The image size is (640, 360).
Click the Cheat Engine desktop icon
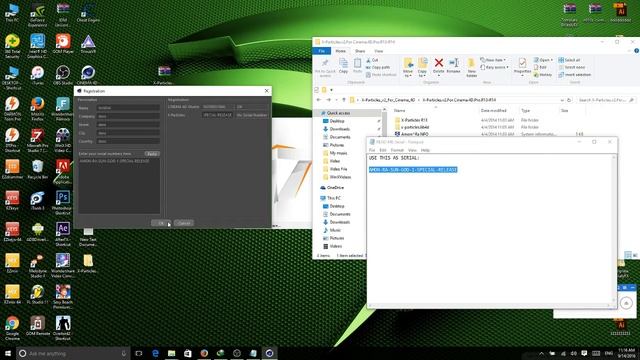click(x=88, y=13)
